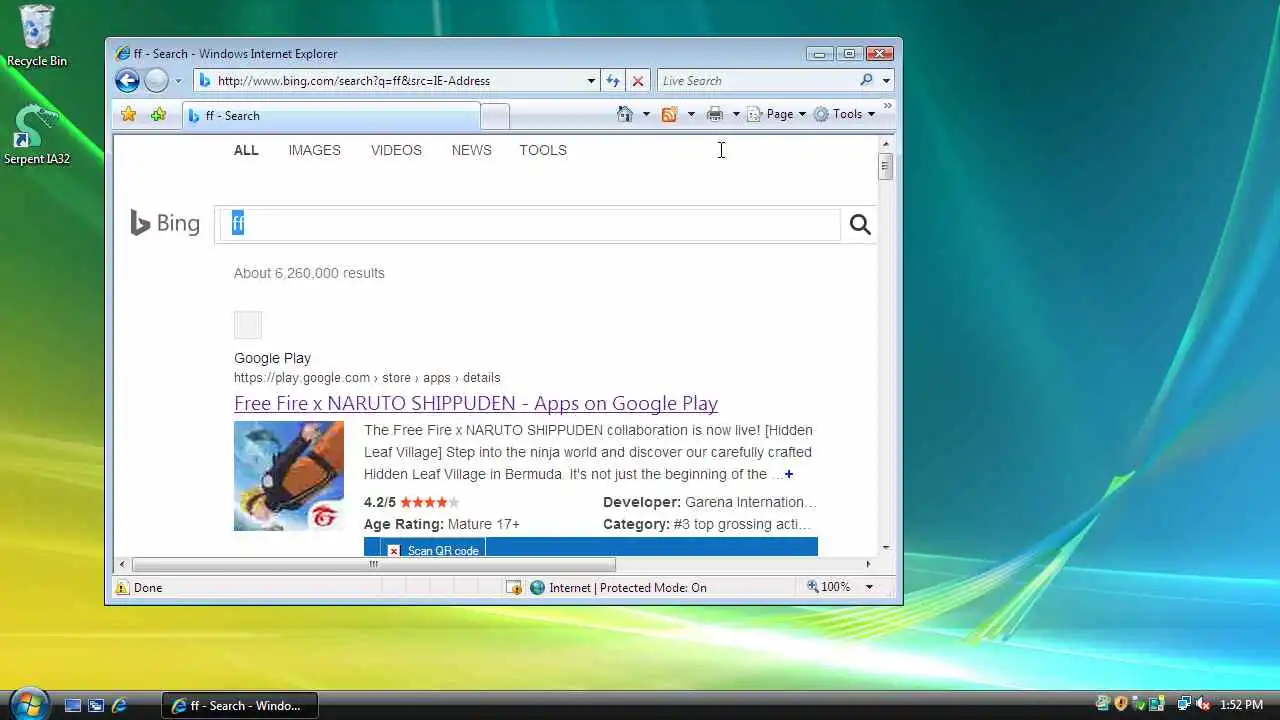Launch Internet Explorer from quick launch

(x=119, y=705)
